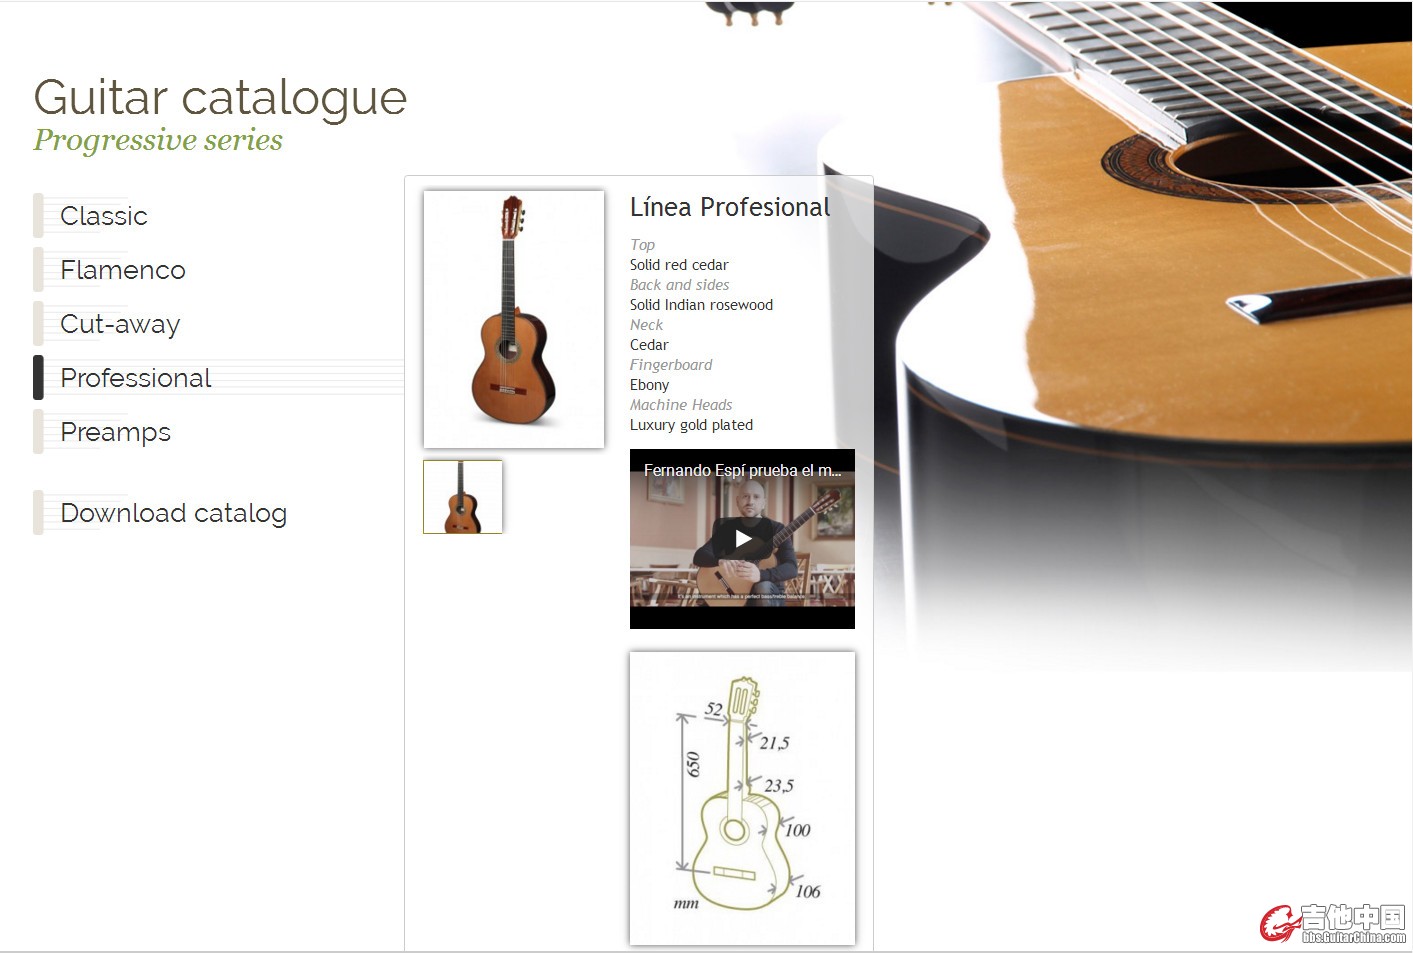Click the 'Guitar catalogue' heading

221,97
